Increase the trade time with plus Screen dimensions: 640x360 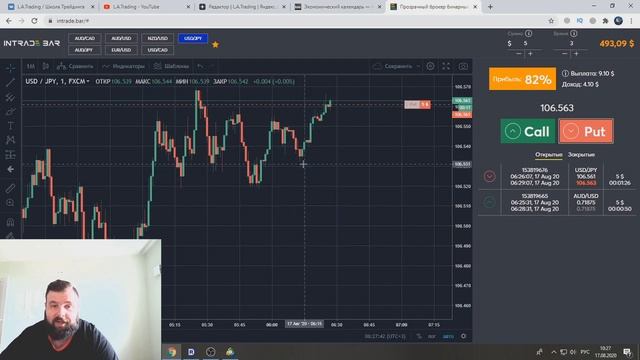[576, 53]
